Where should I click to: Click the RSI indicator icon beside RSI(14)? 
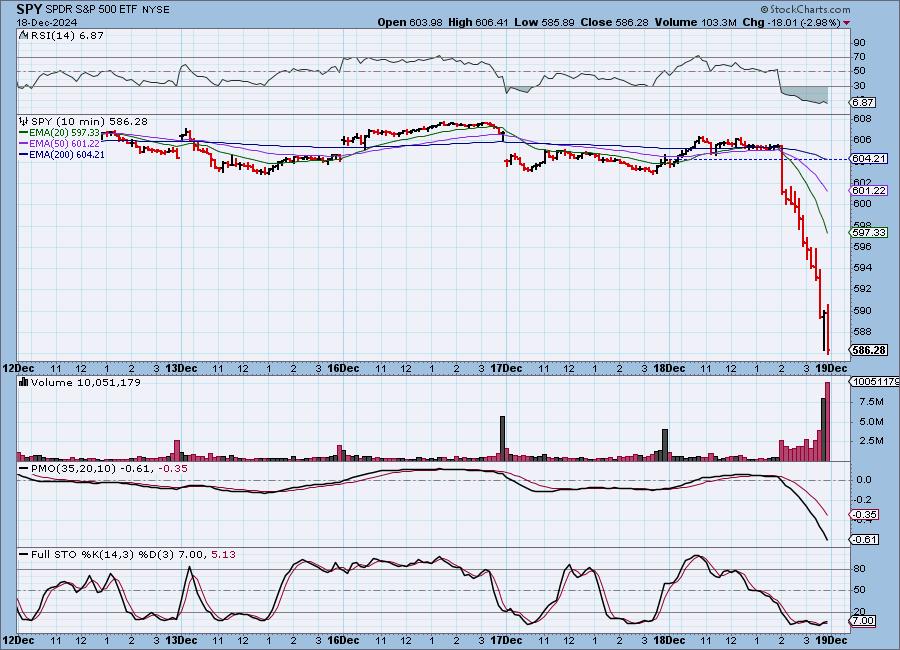coord(24,35)
